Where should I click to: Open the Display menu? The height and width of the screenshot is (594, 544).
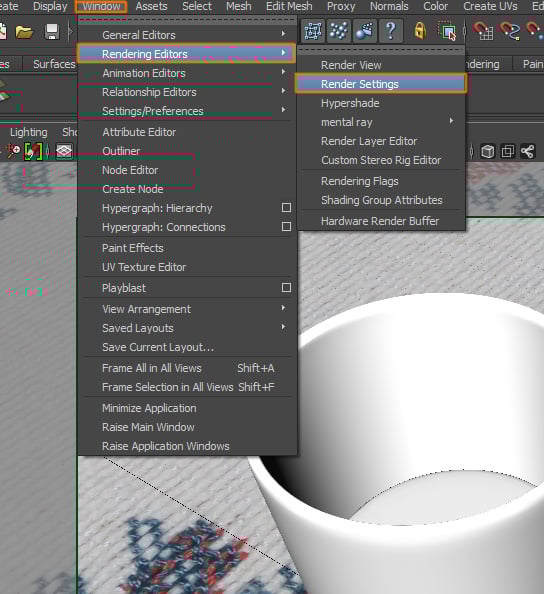click(50, 6)
